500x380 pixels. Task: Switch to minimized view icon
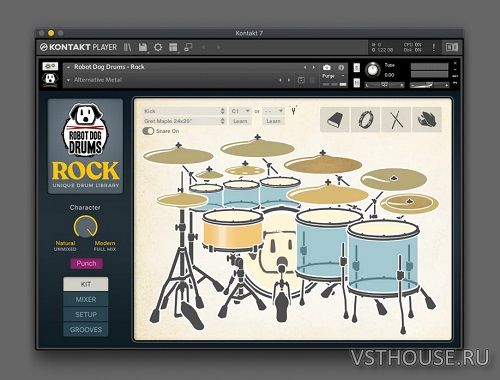(188, 47)
